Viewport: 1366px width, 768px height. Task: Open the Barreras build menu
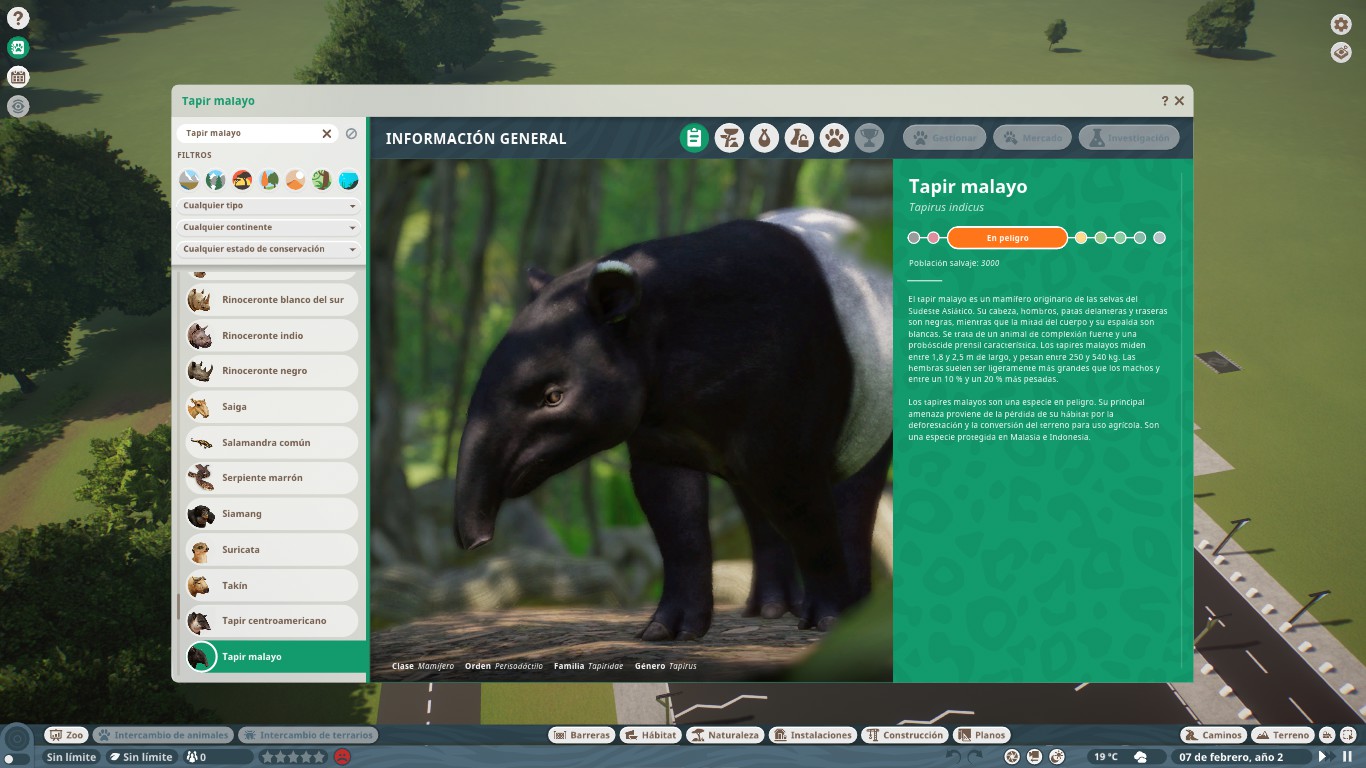[581, 735]
